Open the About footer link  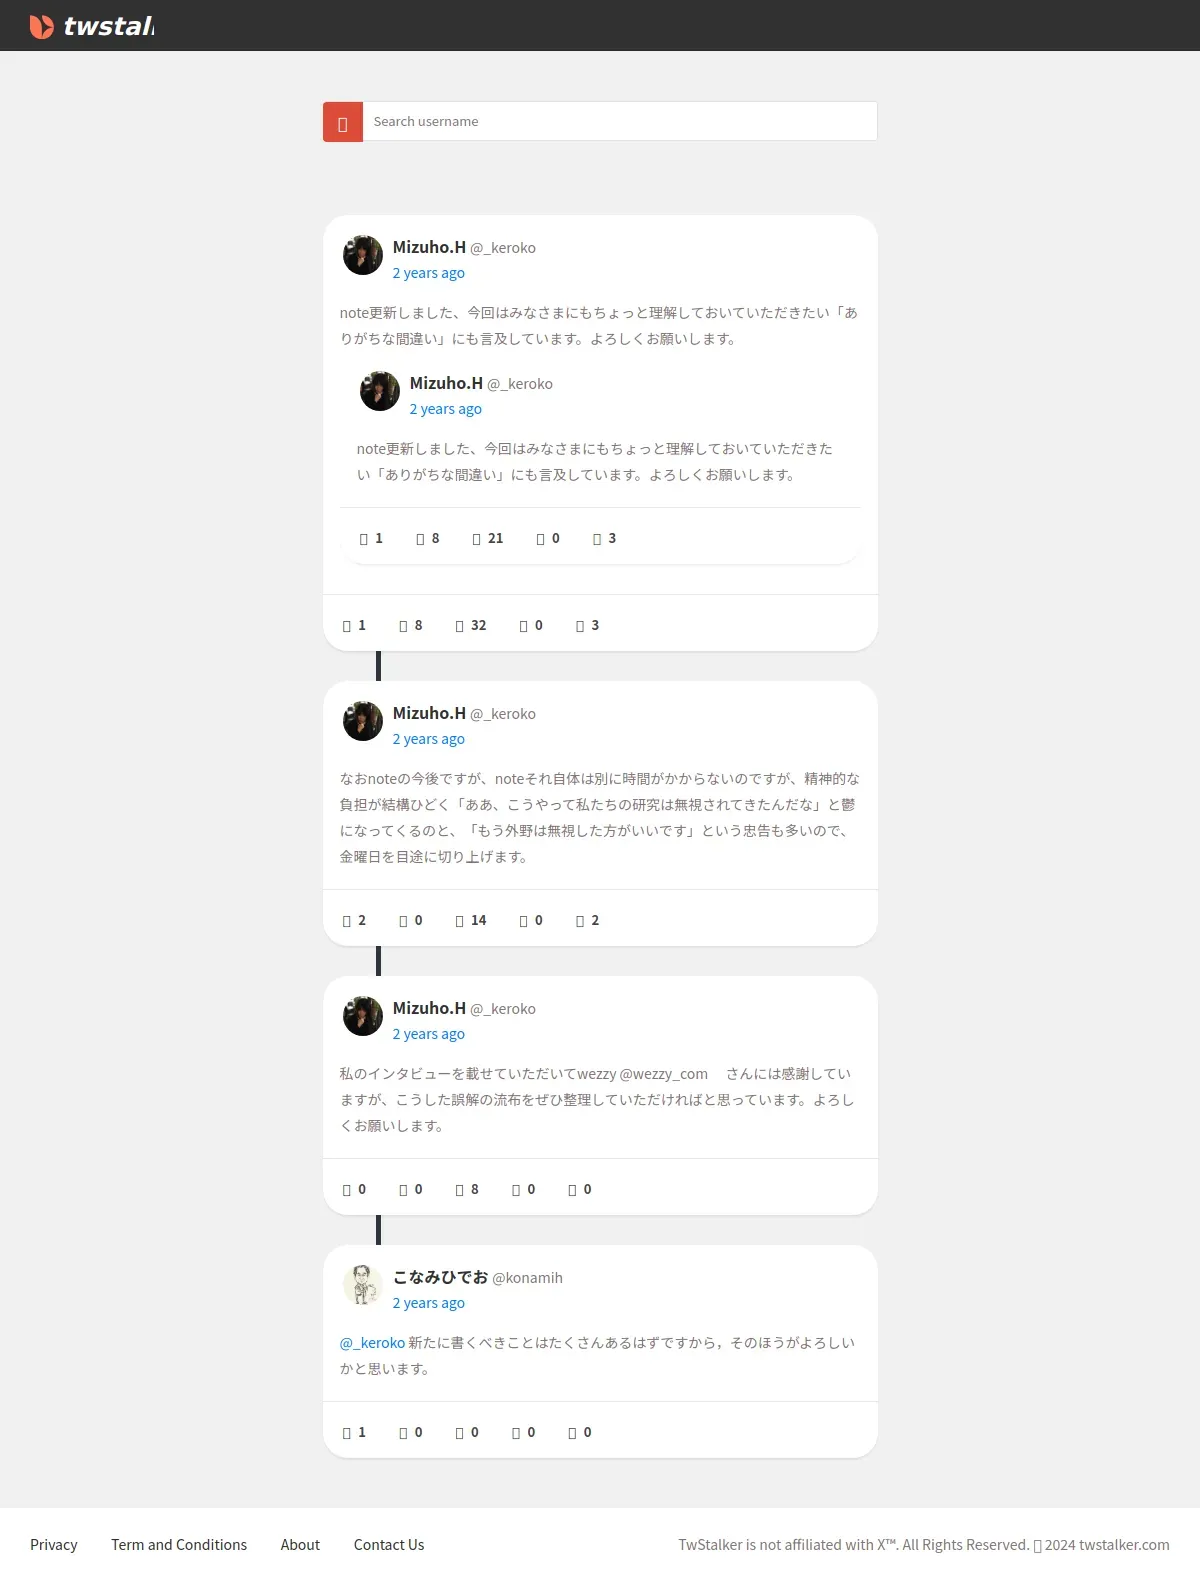pyautogui.click(x=300, y=1545)
